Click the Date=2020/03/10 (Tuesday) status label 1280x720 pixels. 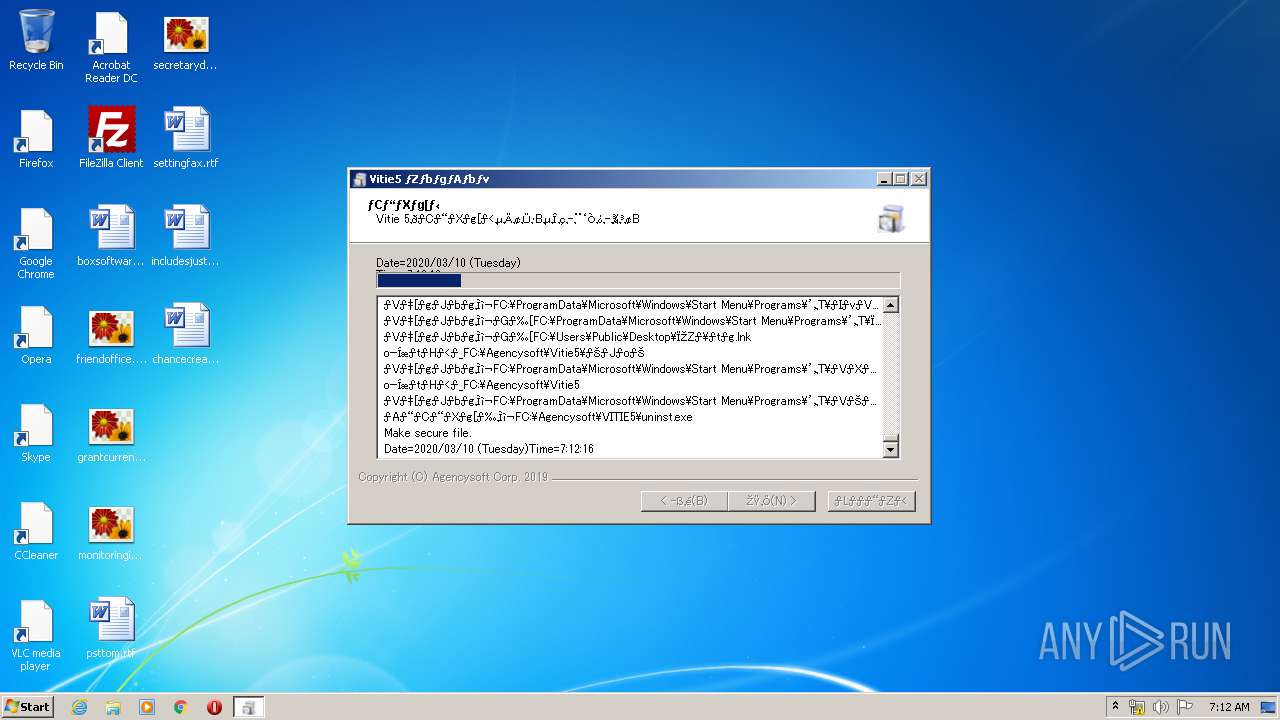(x=448, y=263)
